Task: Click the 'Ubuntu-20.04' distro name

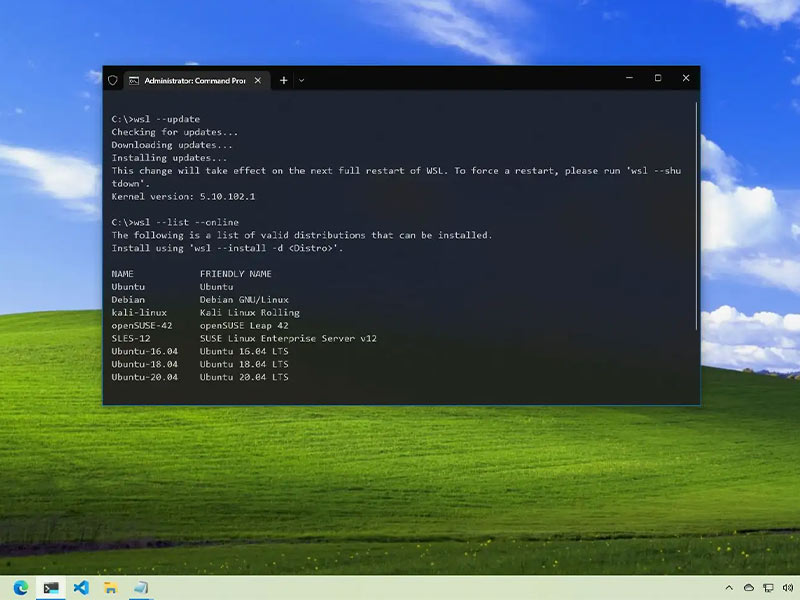Action: (144, 377)
